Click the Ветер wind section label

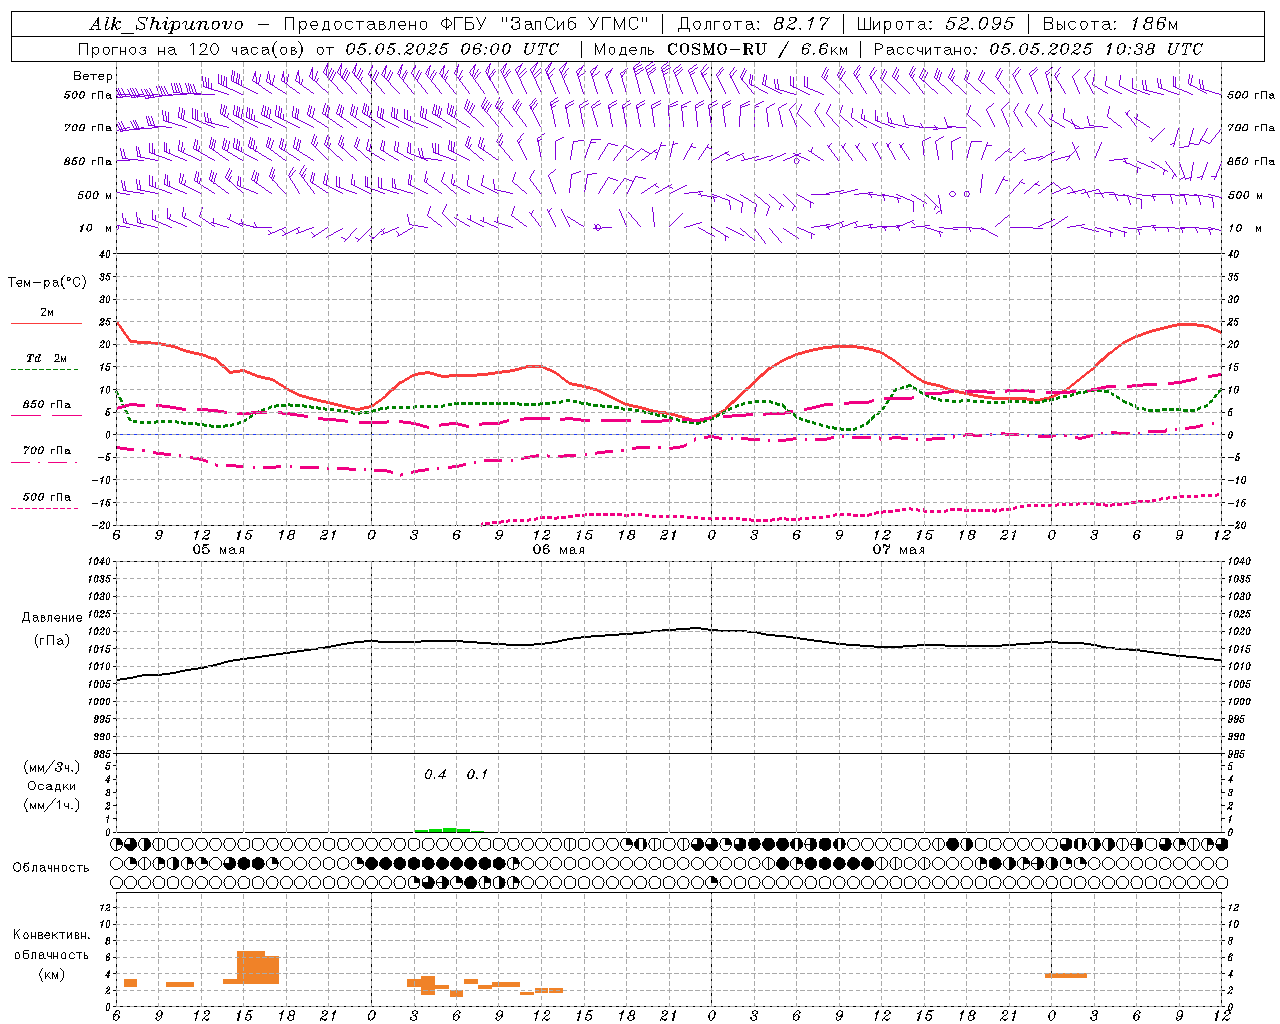93,76
